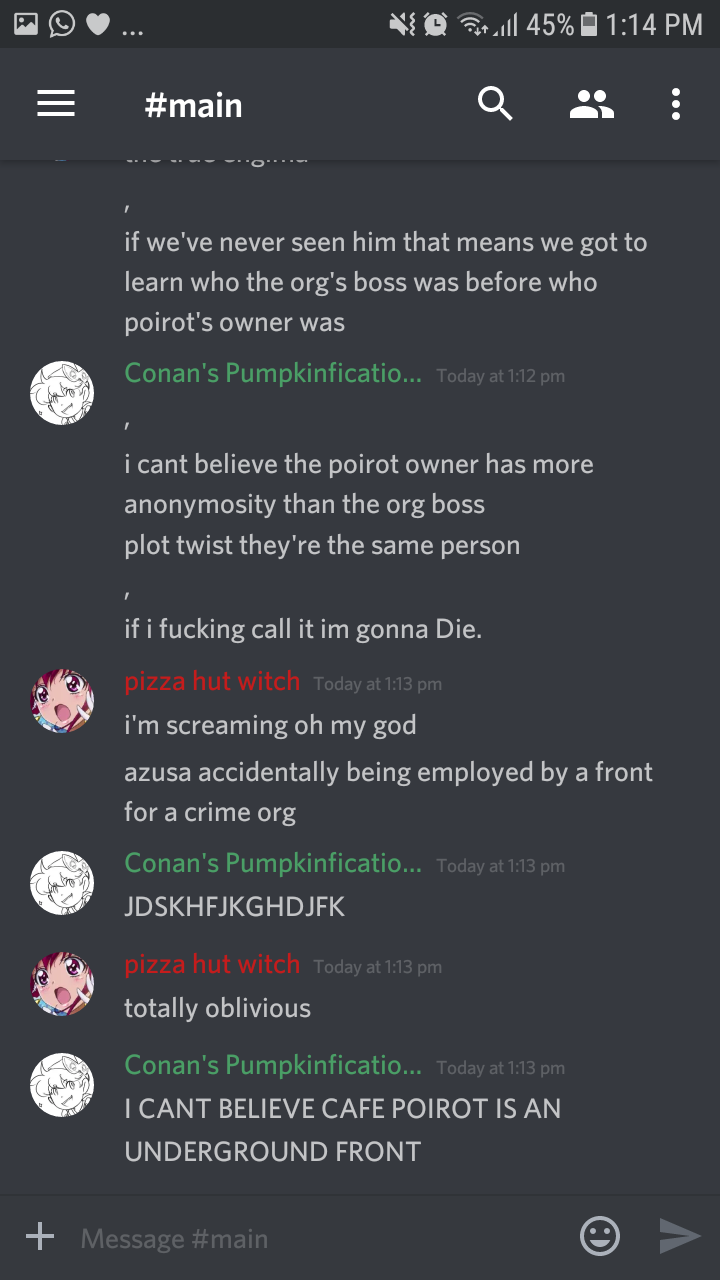Tap the #main channel title
Screen dimensions: 720x1280
click(x=193, y=105)
